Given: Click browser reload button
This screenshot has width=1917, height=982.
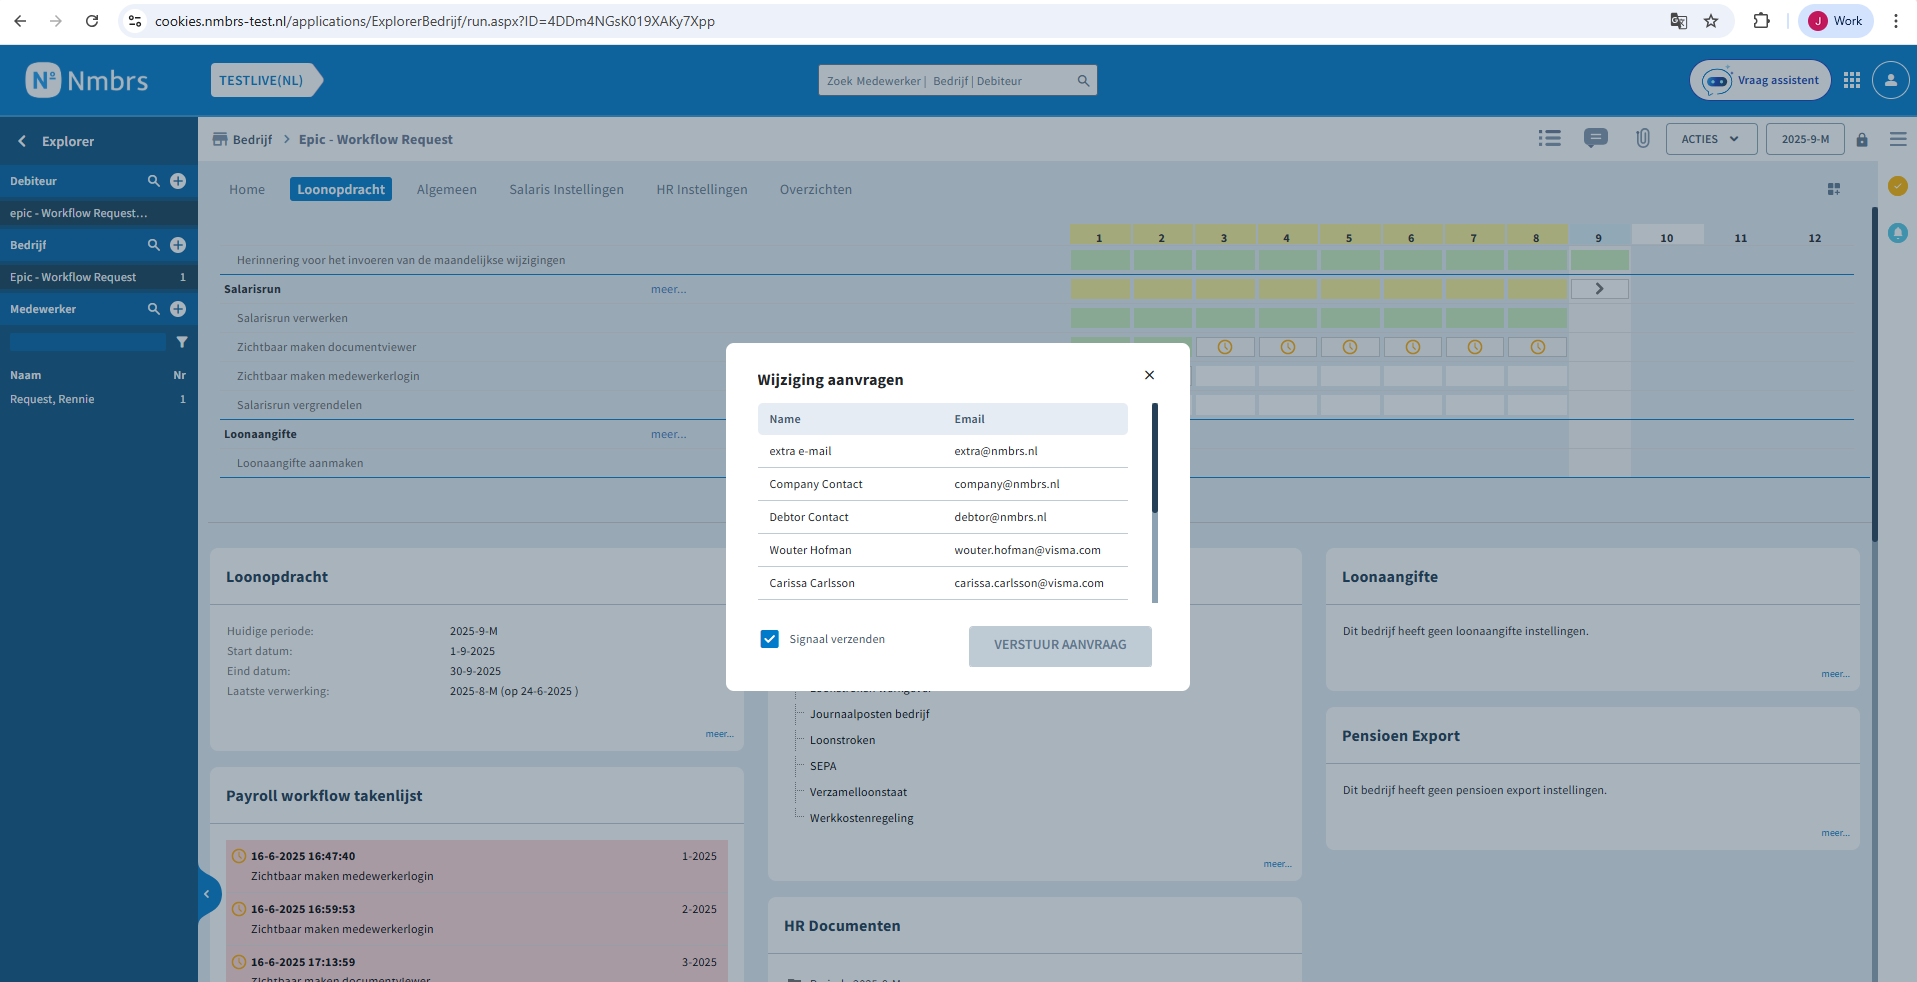Looking at the screenshot, I should pyautogui.click(x=92, y=21).
